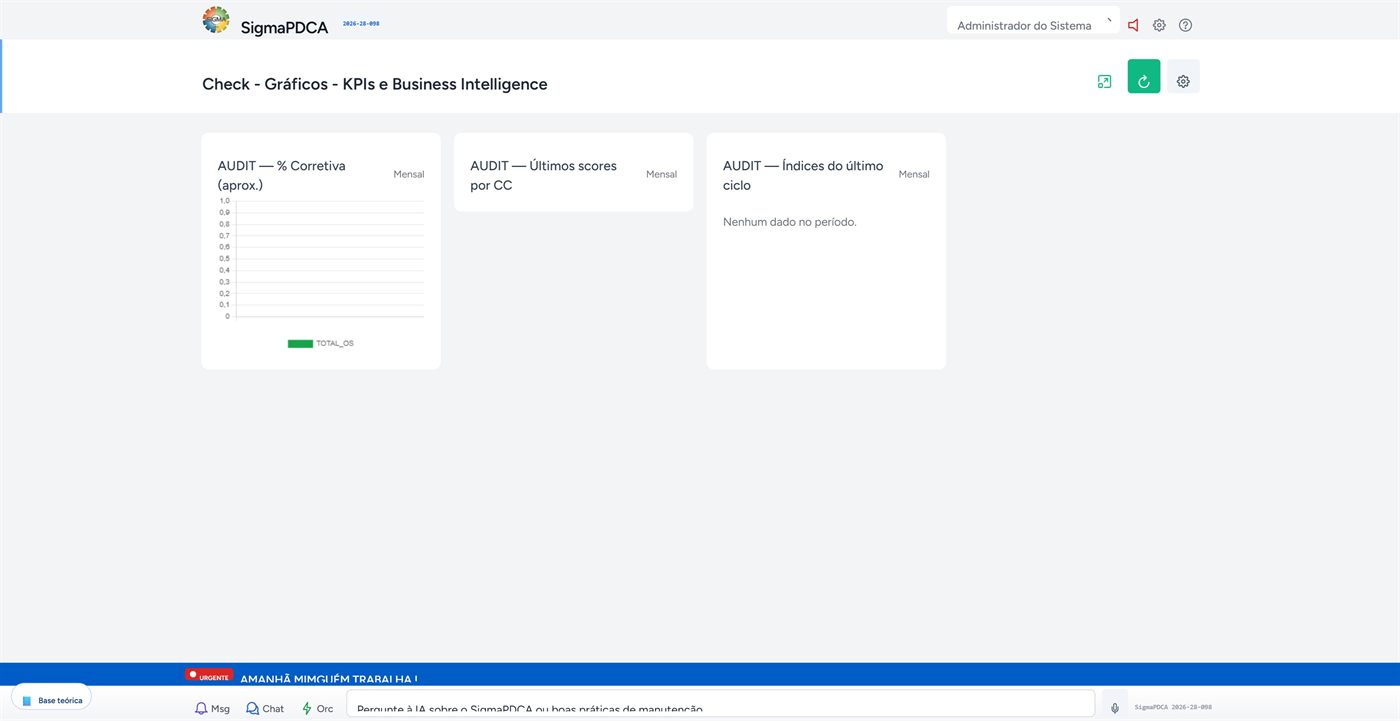
Task: Open the help question mark icon
Action: click(x=1185, y=25)
